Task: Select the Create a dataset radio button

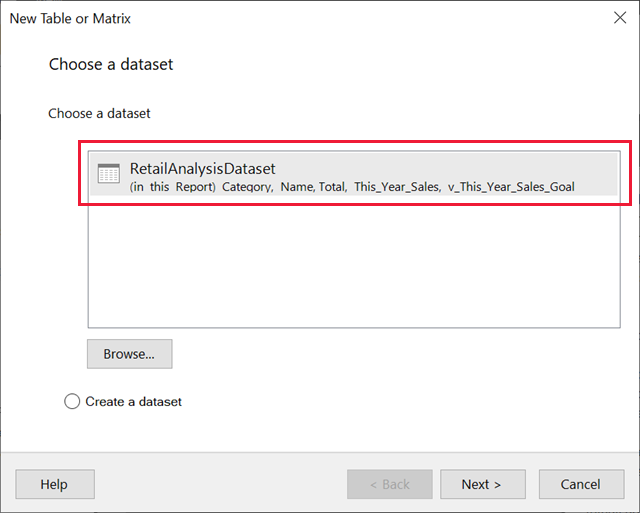Action: click(x=72, y=401)
